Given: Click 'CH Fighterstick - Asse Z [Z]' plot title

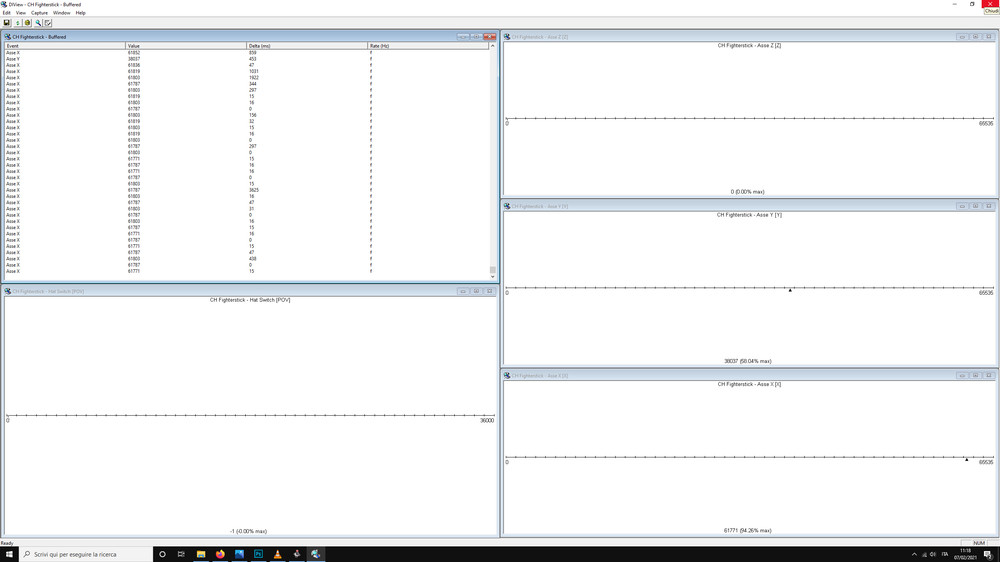Looking at the screenshot, I should pos(749,45).
